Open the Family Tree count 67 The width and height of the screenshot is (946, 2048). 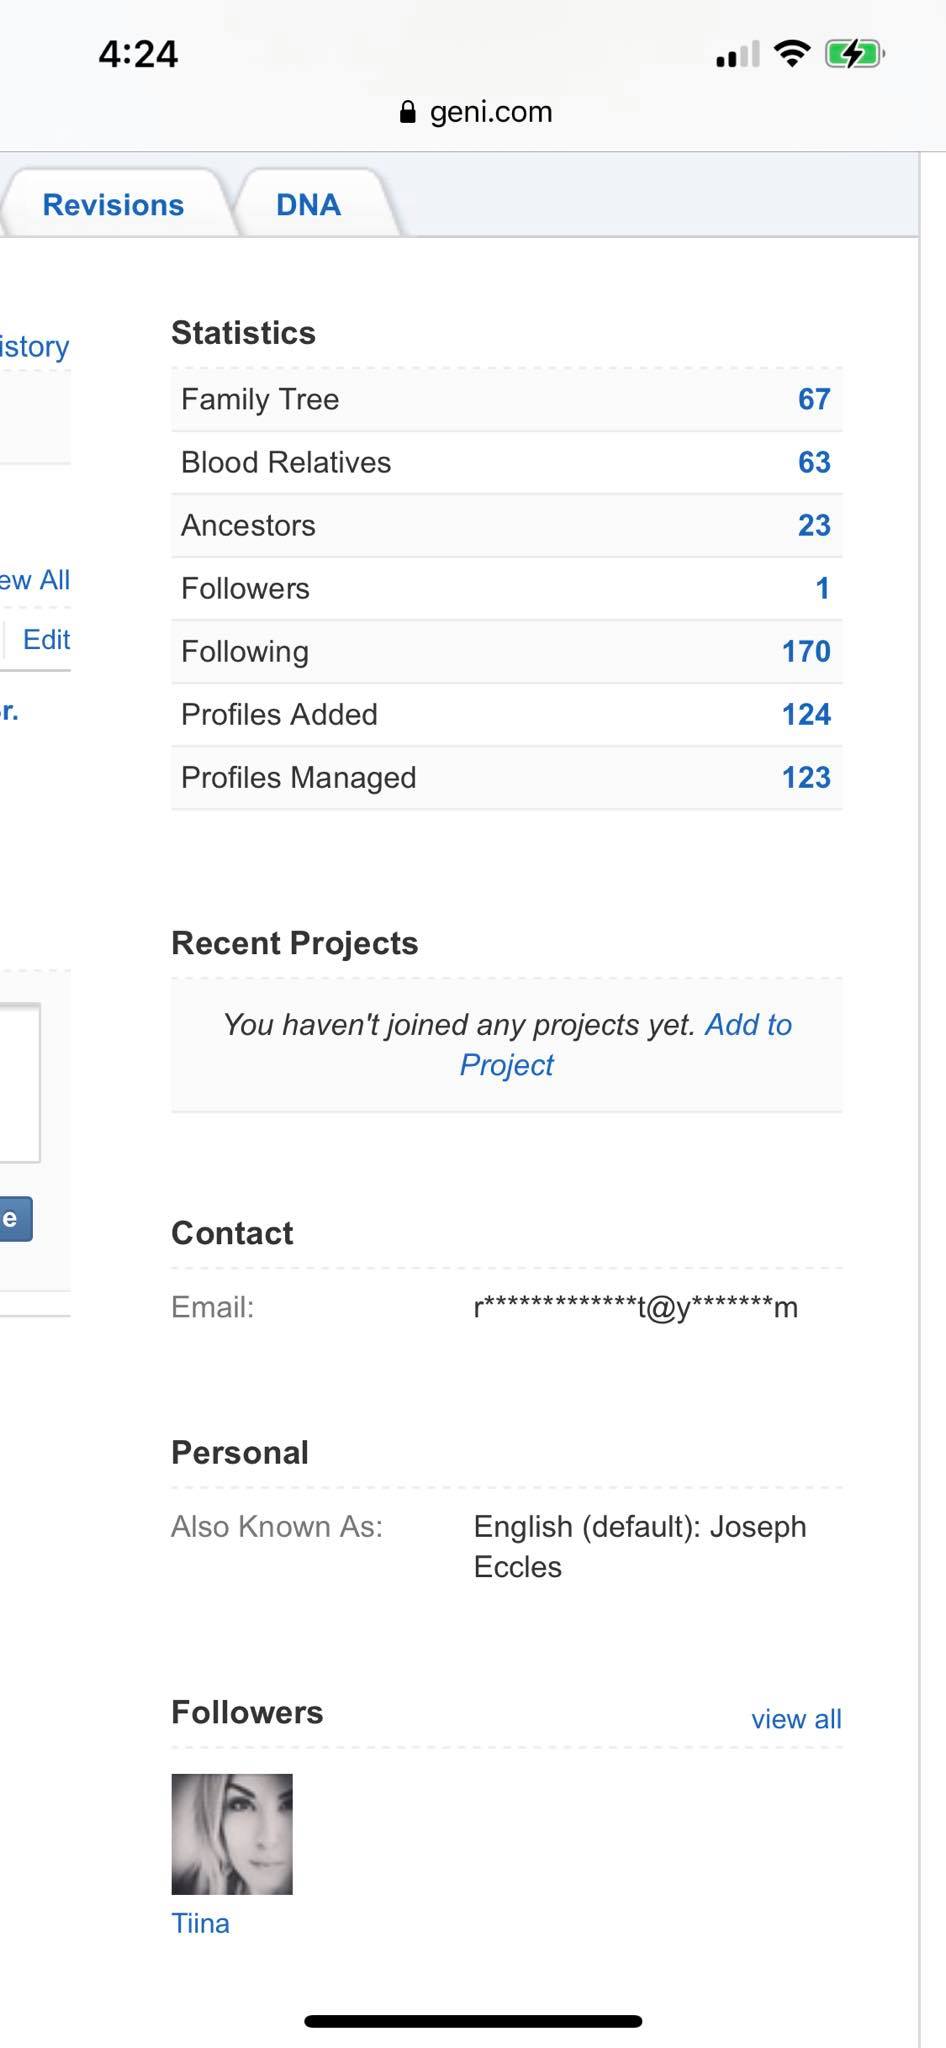pos(813,400)
